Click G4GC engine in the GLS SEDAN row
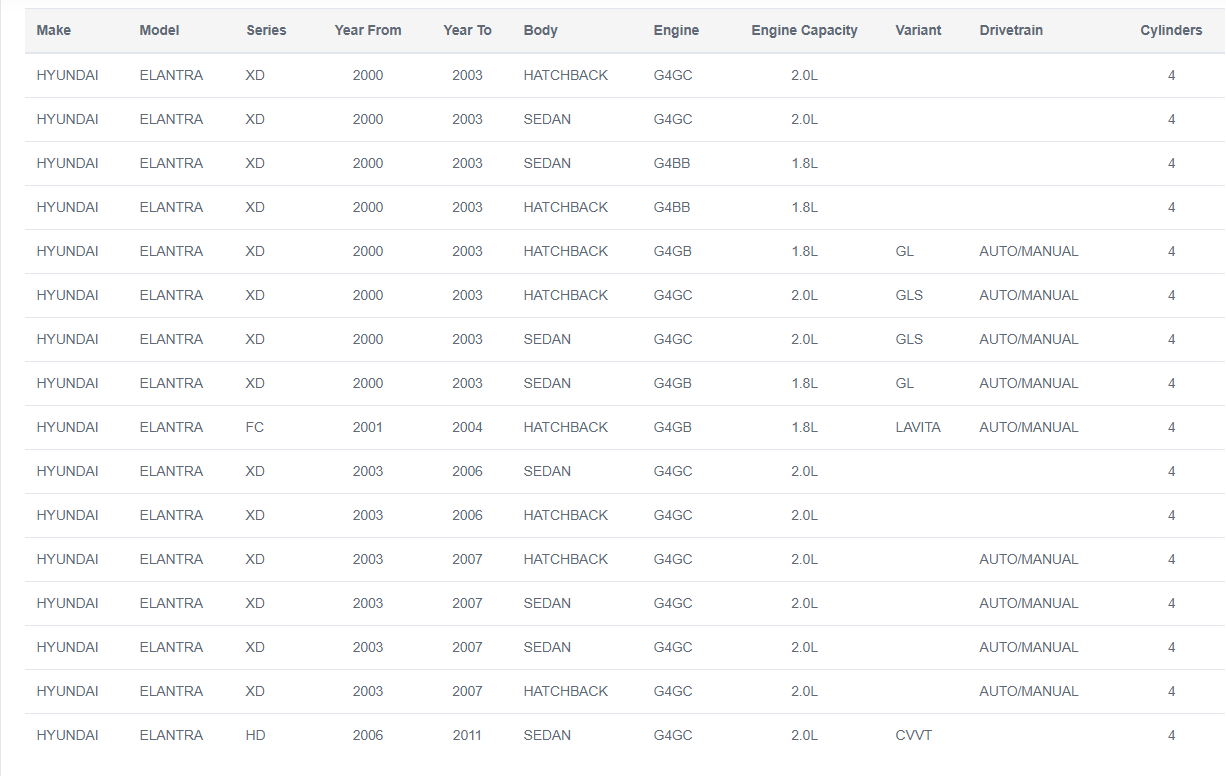The height and width of the screenshot is (776, 1226). click(x=673, y=339)
